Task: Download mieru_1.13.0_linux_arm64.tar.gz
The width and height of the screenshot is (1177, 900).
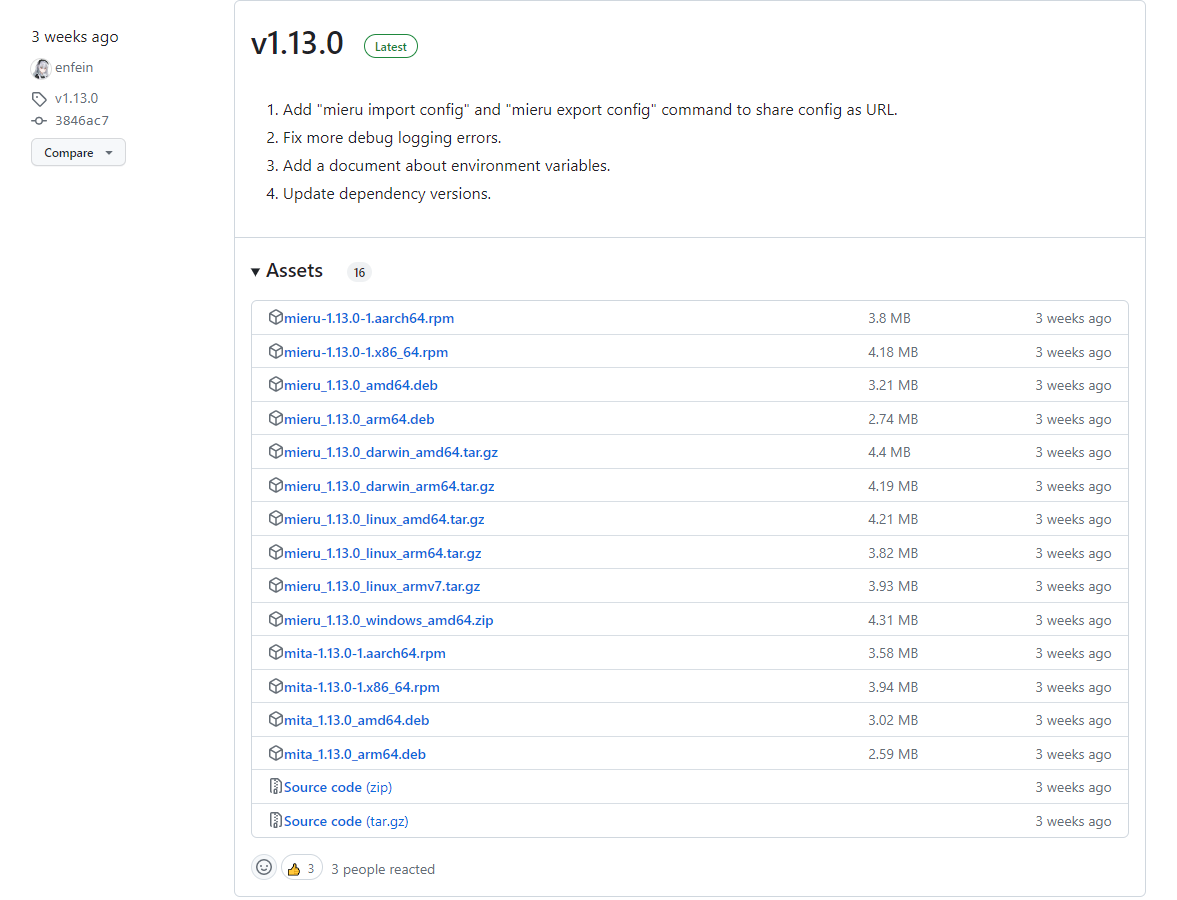Action: point(383,553)
